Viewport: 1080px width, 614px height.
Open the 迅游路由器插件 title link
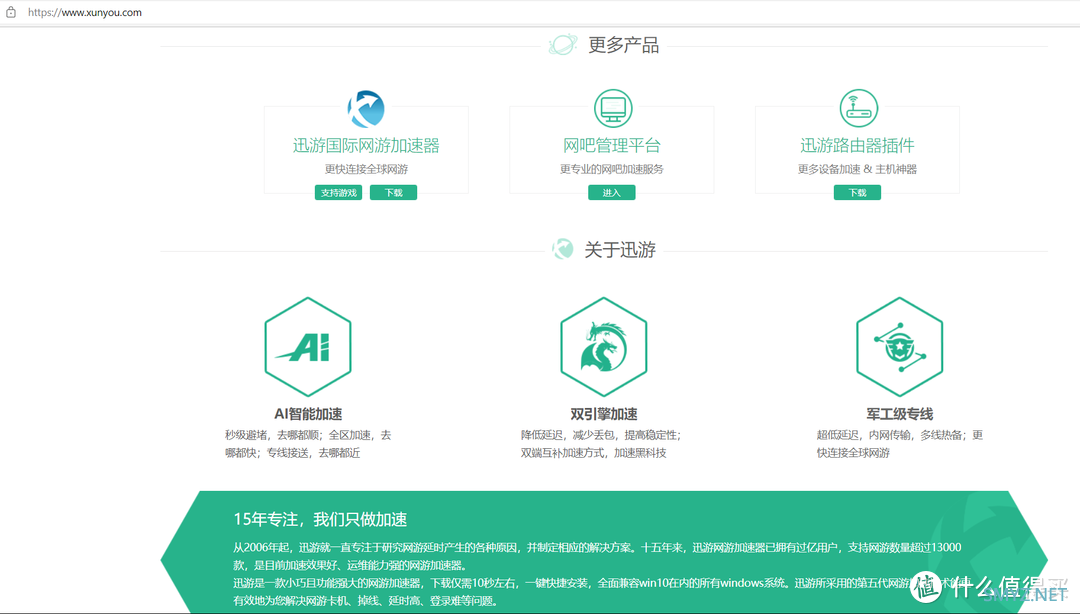[858, 145]
